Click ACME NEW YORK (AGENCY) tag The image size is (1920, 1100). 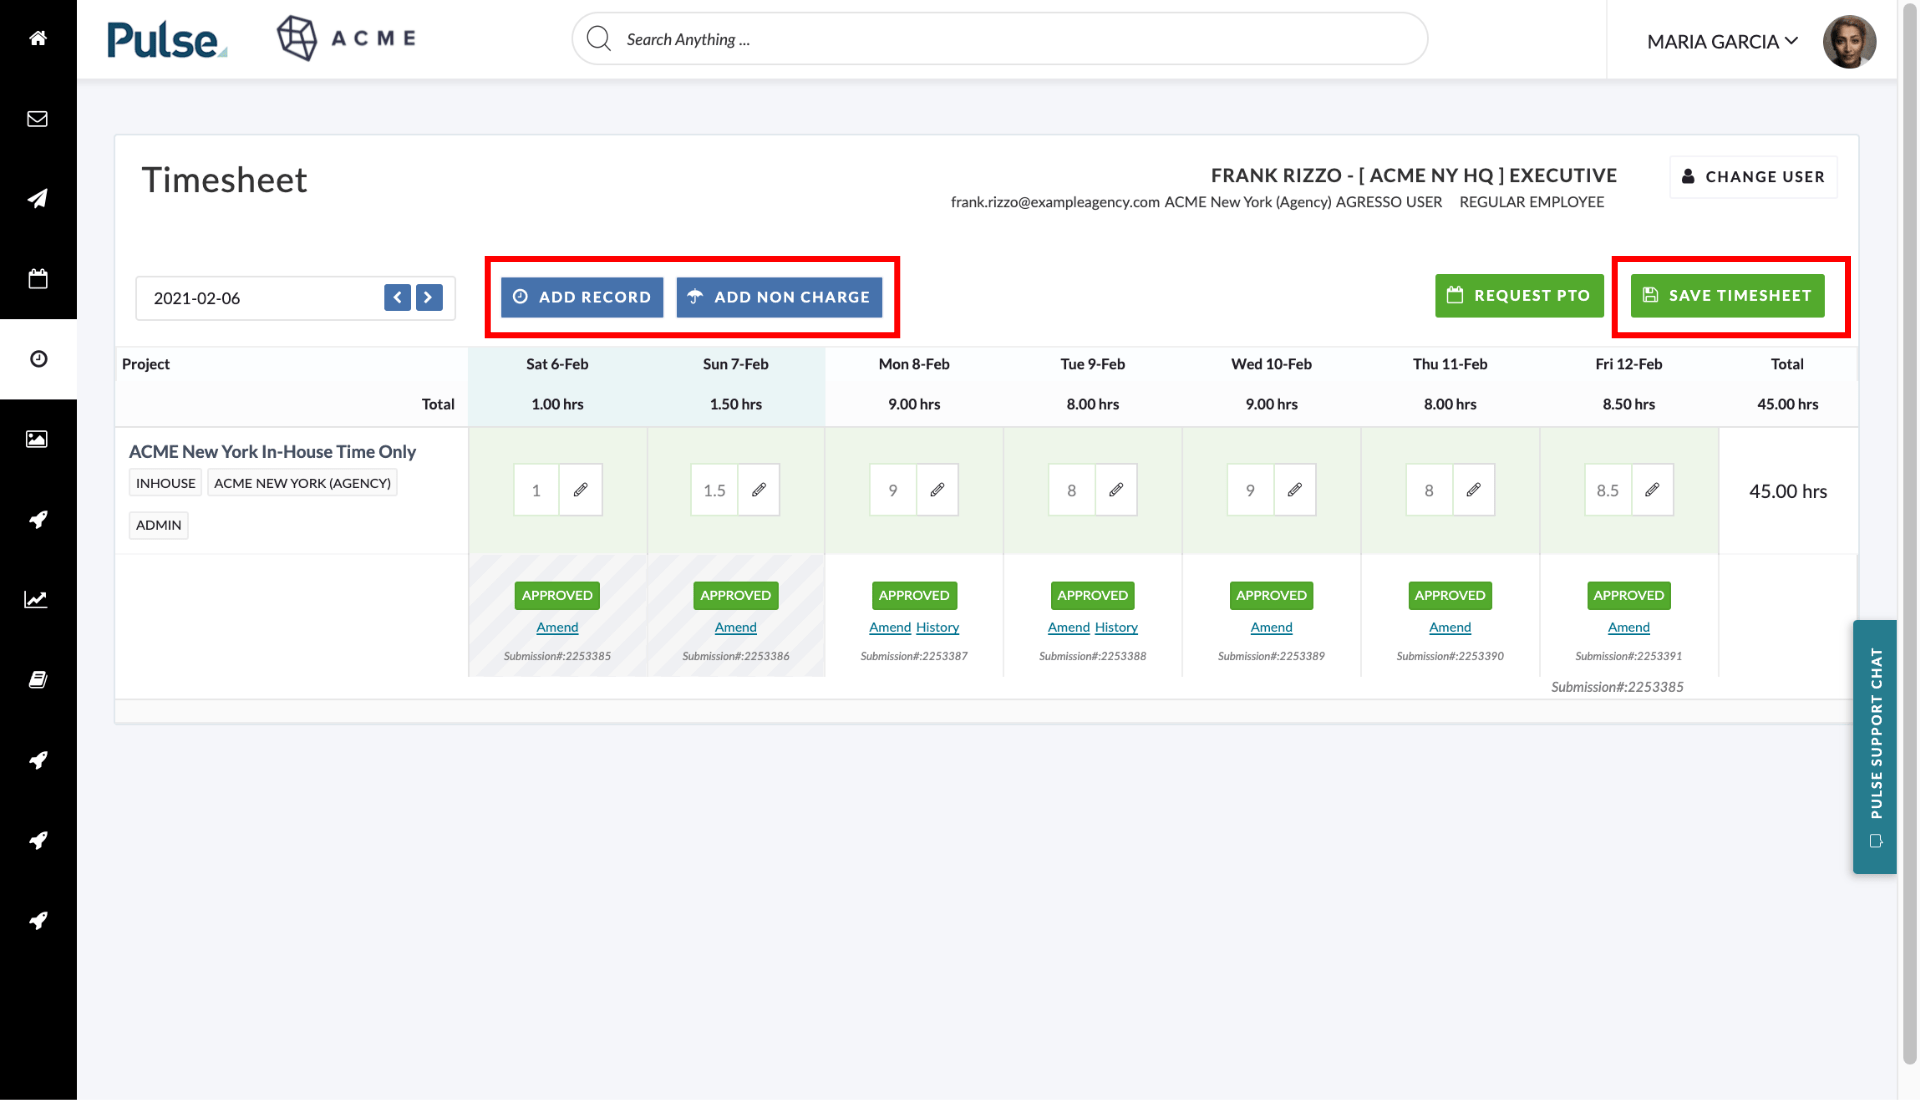(x=302, y=483)
